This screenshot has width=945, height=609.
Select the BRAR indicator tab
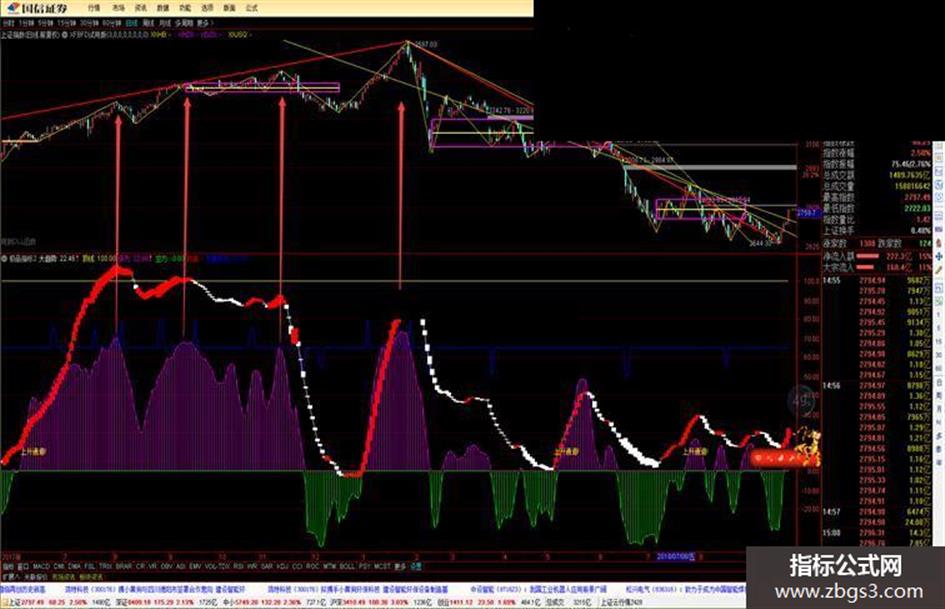124,567
